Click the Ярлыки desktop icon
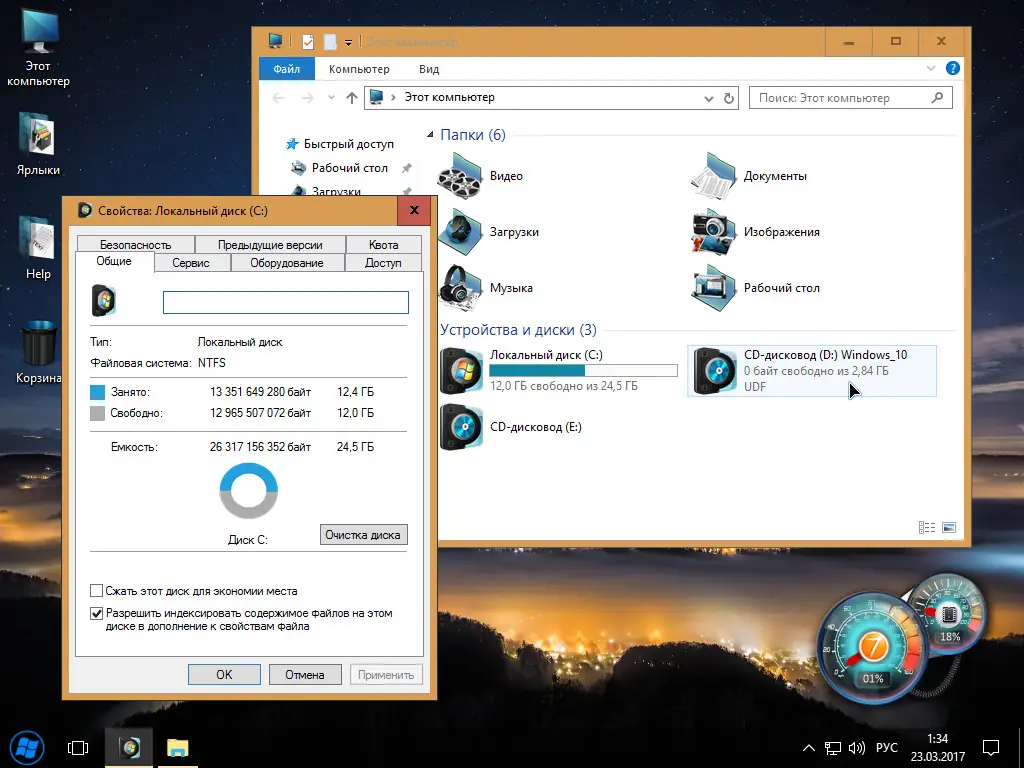Viewport: 1024px width, 768px height. (38, 144)
